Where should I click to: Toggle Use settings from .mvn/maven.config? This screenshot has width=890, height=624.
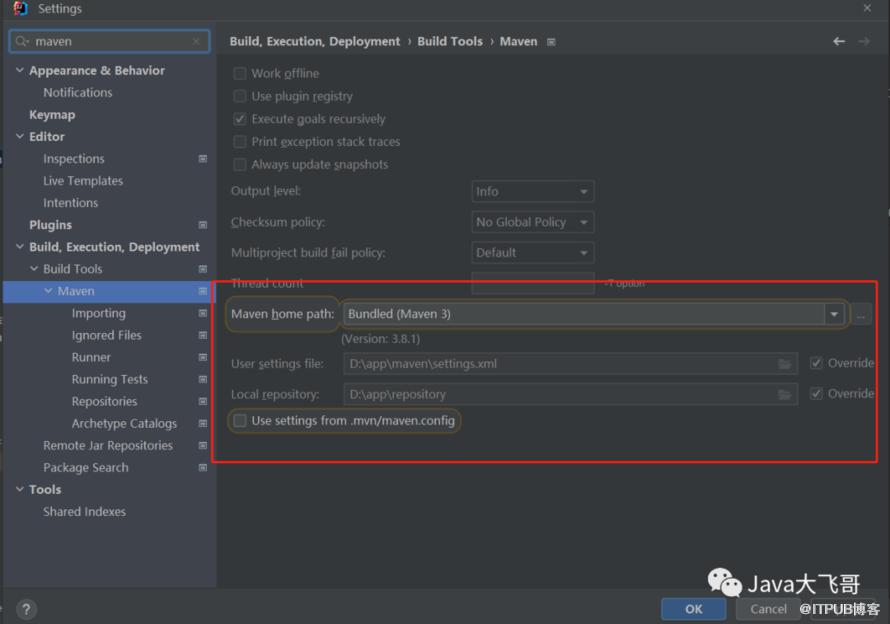240,421
